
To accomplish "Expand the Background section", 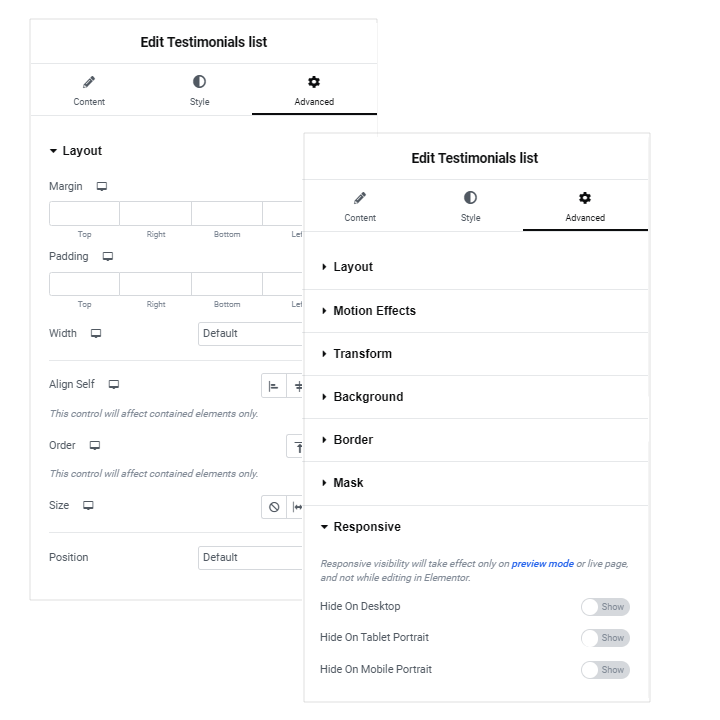I will (x=476, y=397).
